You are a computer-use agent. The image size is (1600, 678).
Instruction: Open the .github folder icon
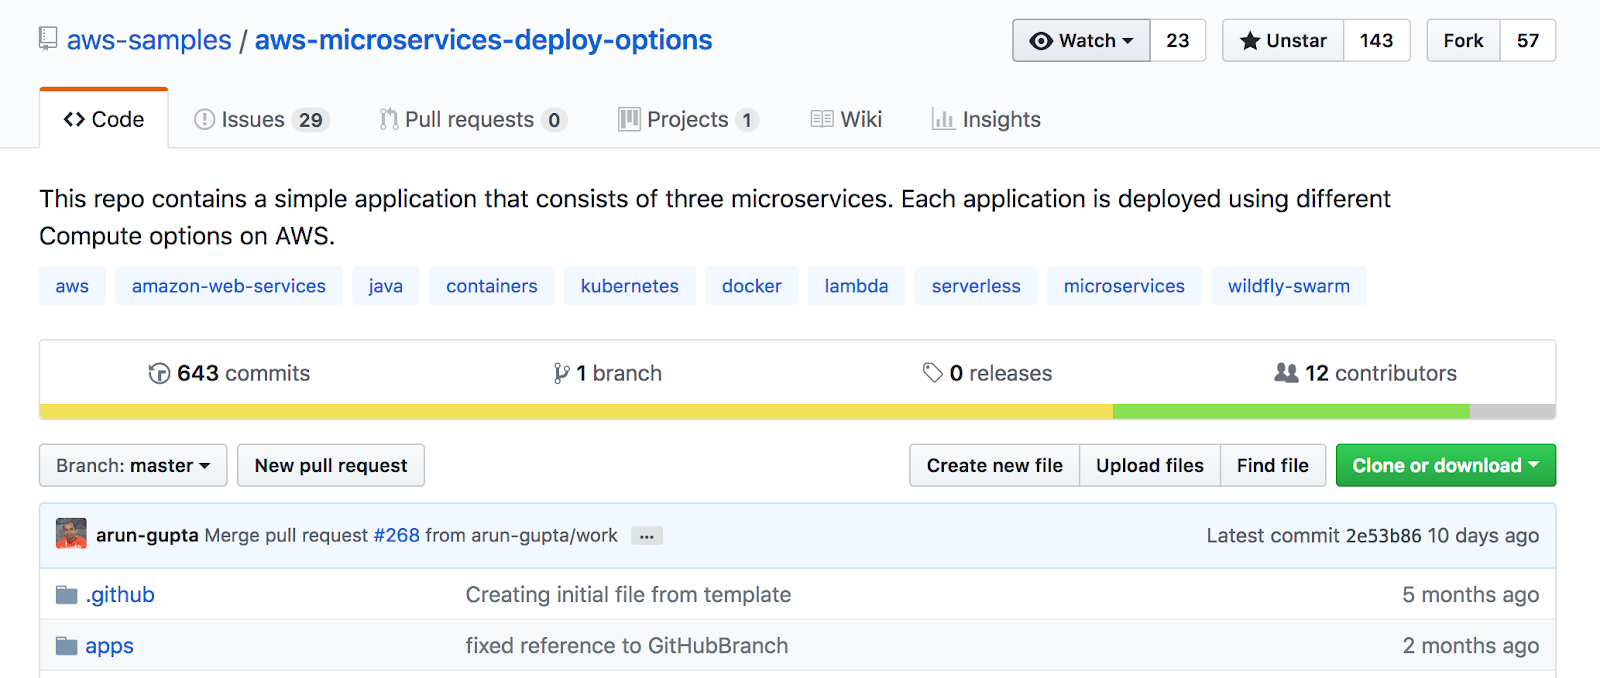pyautogui.click(x=67, y=595)
